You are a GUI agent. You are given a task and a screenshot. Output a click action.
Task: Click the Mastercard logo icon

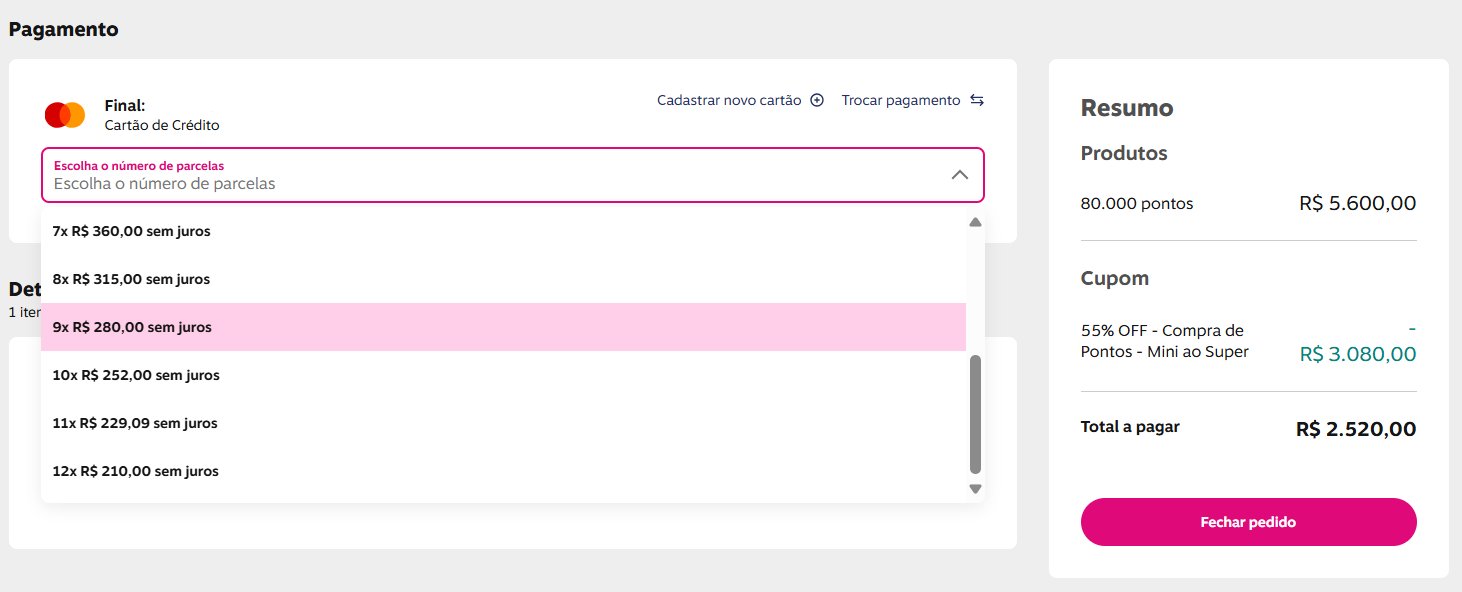tap(65, 115)
